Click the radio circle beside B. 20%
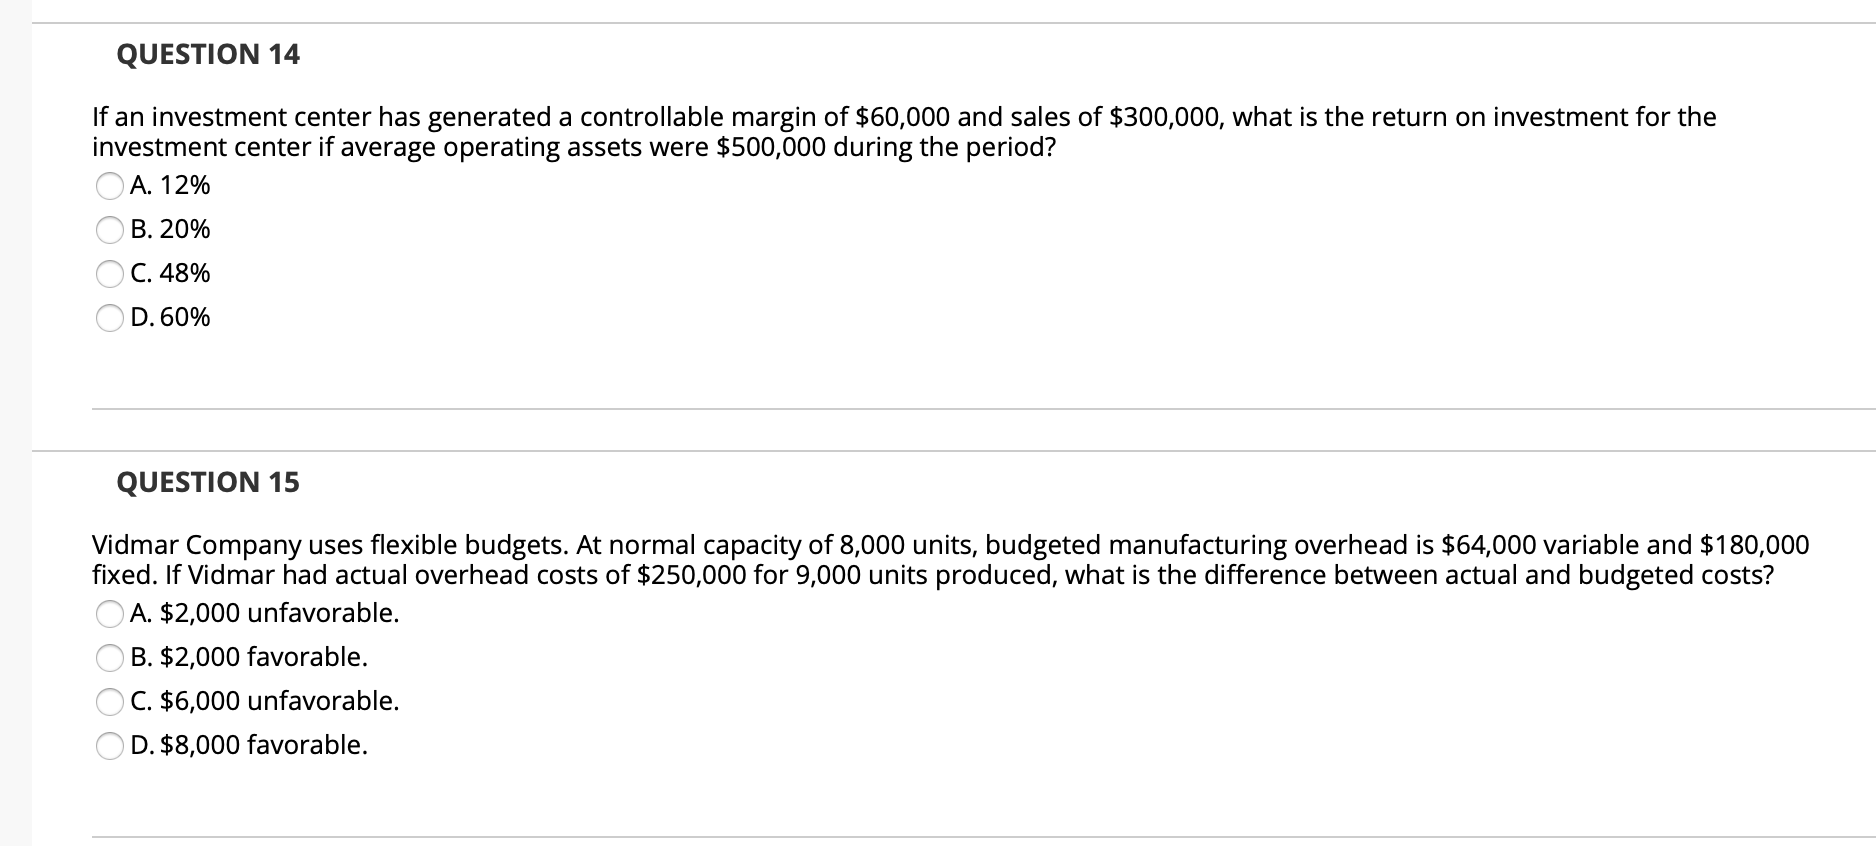 108,229
